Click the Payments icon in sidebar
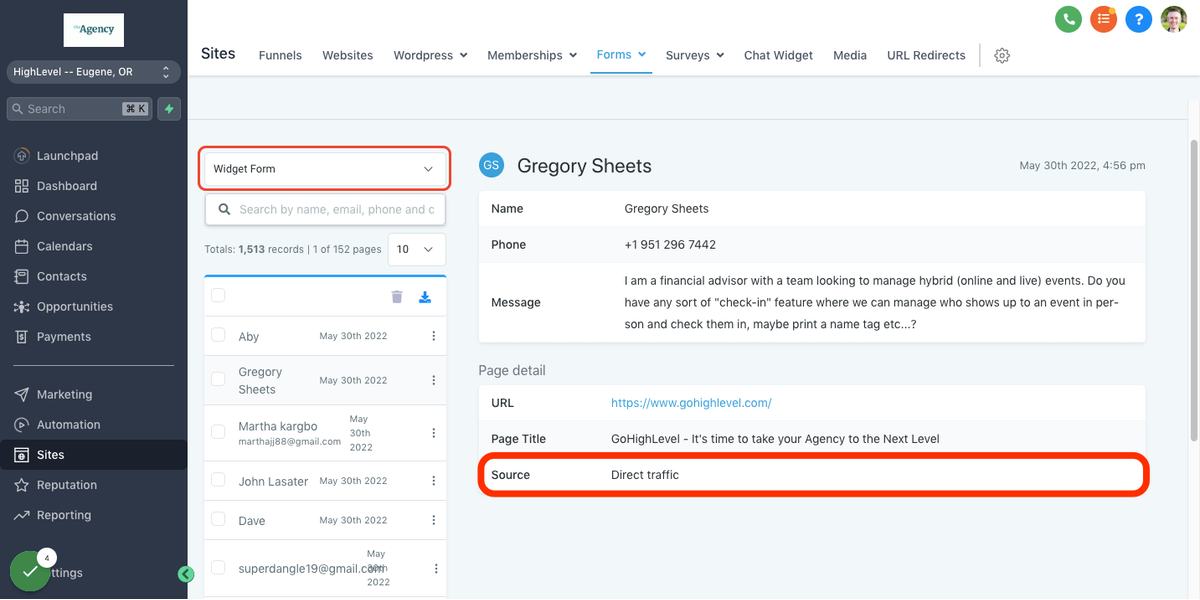The width and height of the screenshot is (1200, 600). point(22,337)
